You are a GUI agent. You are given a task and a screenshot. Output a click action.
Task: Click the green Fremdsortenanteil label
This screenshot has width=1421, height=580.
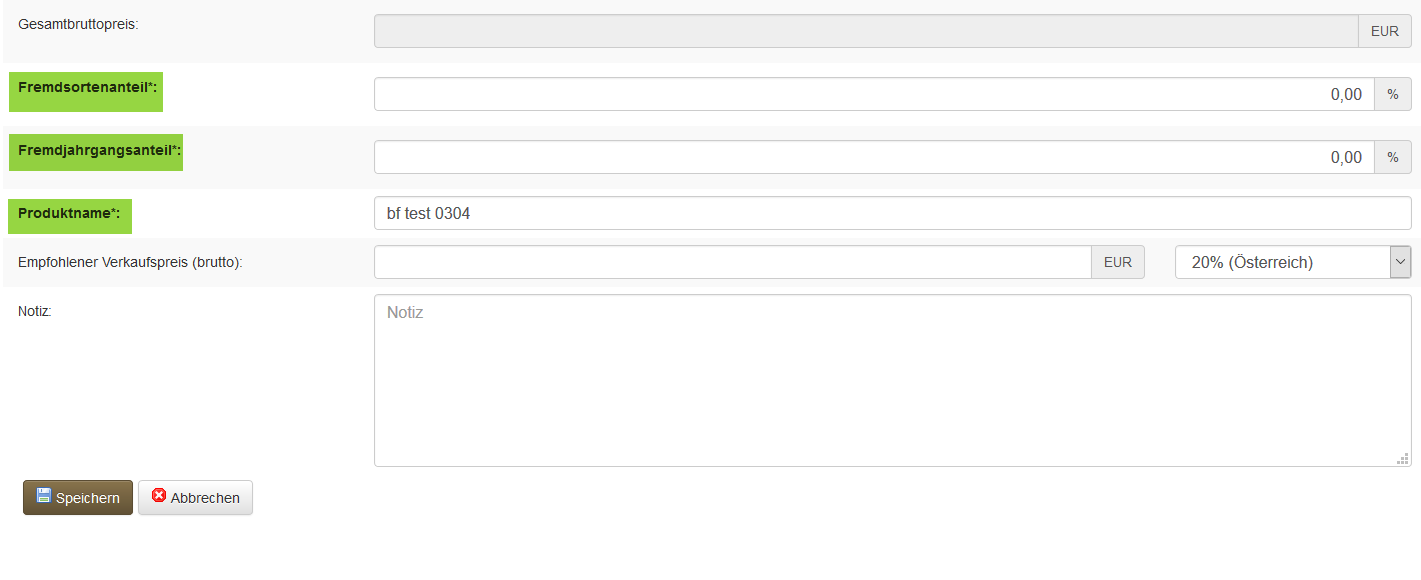87,88
